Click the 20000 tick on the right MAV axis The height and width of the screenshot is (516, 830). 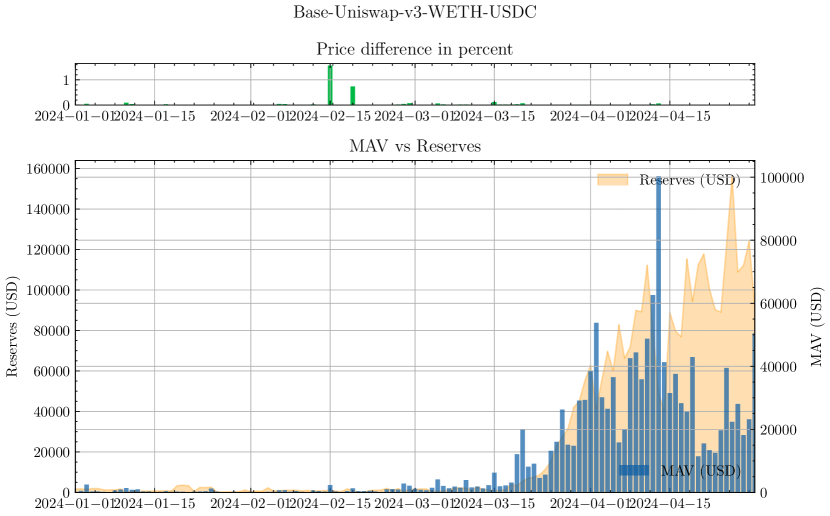click(778, 430)
